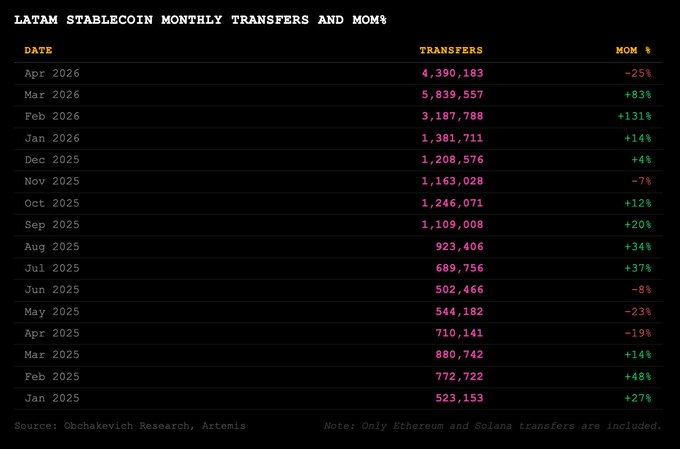
Task: Select the Apr 2026 date cell
Action: [52, 73]
